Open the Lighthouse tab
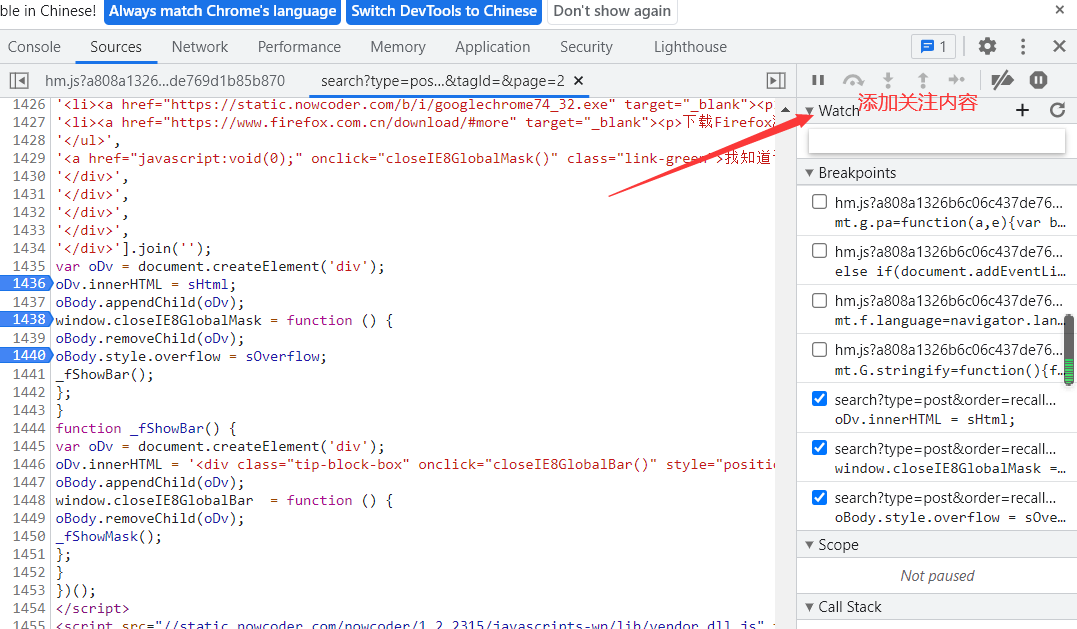The image size is (1077, 629). (690, 47)
